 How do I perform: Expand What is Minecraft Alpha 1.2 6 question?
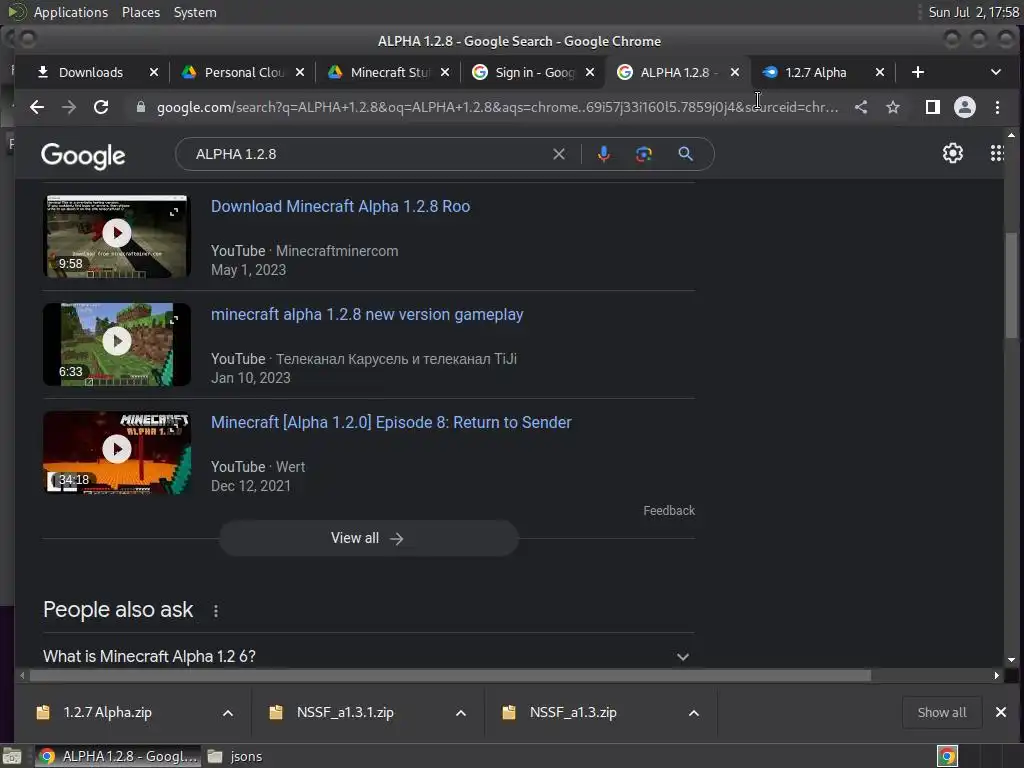coord(368,656)
